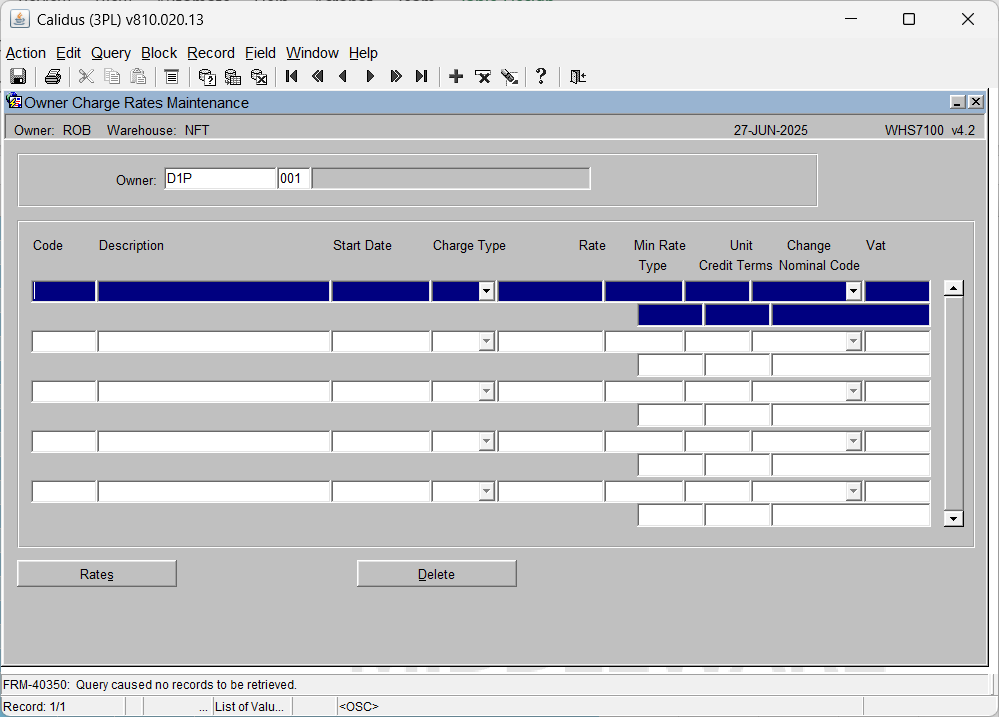
Task: Click the Exit door toolbar icon
Action: [x=578, y=76]
